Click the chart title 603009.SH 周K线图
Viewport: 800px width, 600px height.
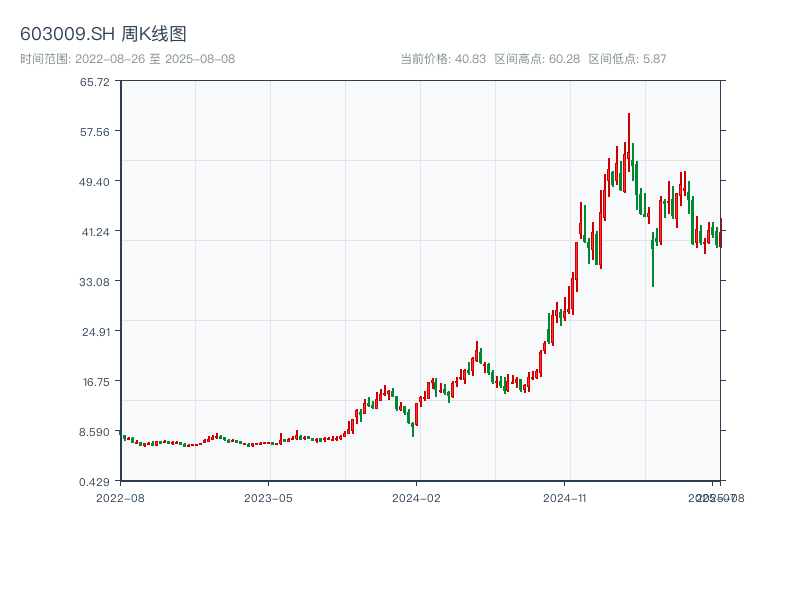[103, 34]
